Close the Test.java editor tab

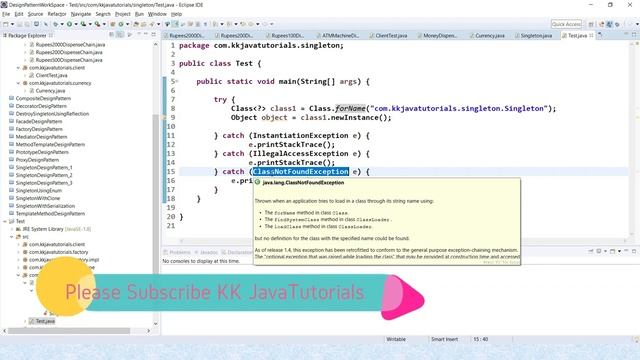pos(591,36)
